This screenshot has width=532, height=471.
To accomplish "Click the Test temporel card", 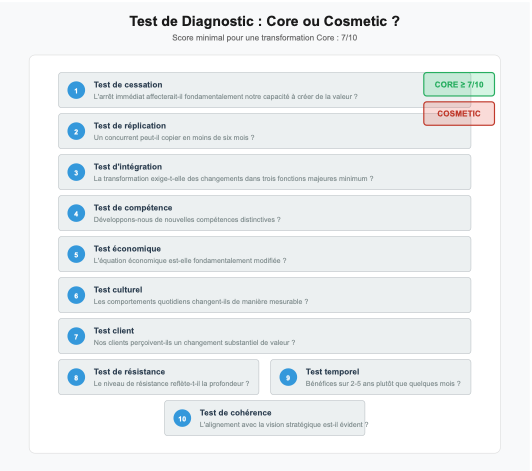I will click(370, 377).
